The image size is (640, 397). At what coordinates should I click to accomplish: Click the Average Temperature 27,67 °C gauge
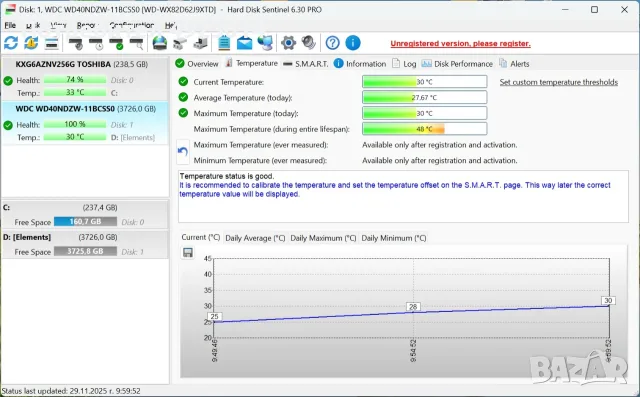424,98
